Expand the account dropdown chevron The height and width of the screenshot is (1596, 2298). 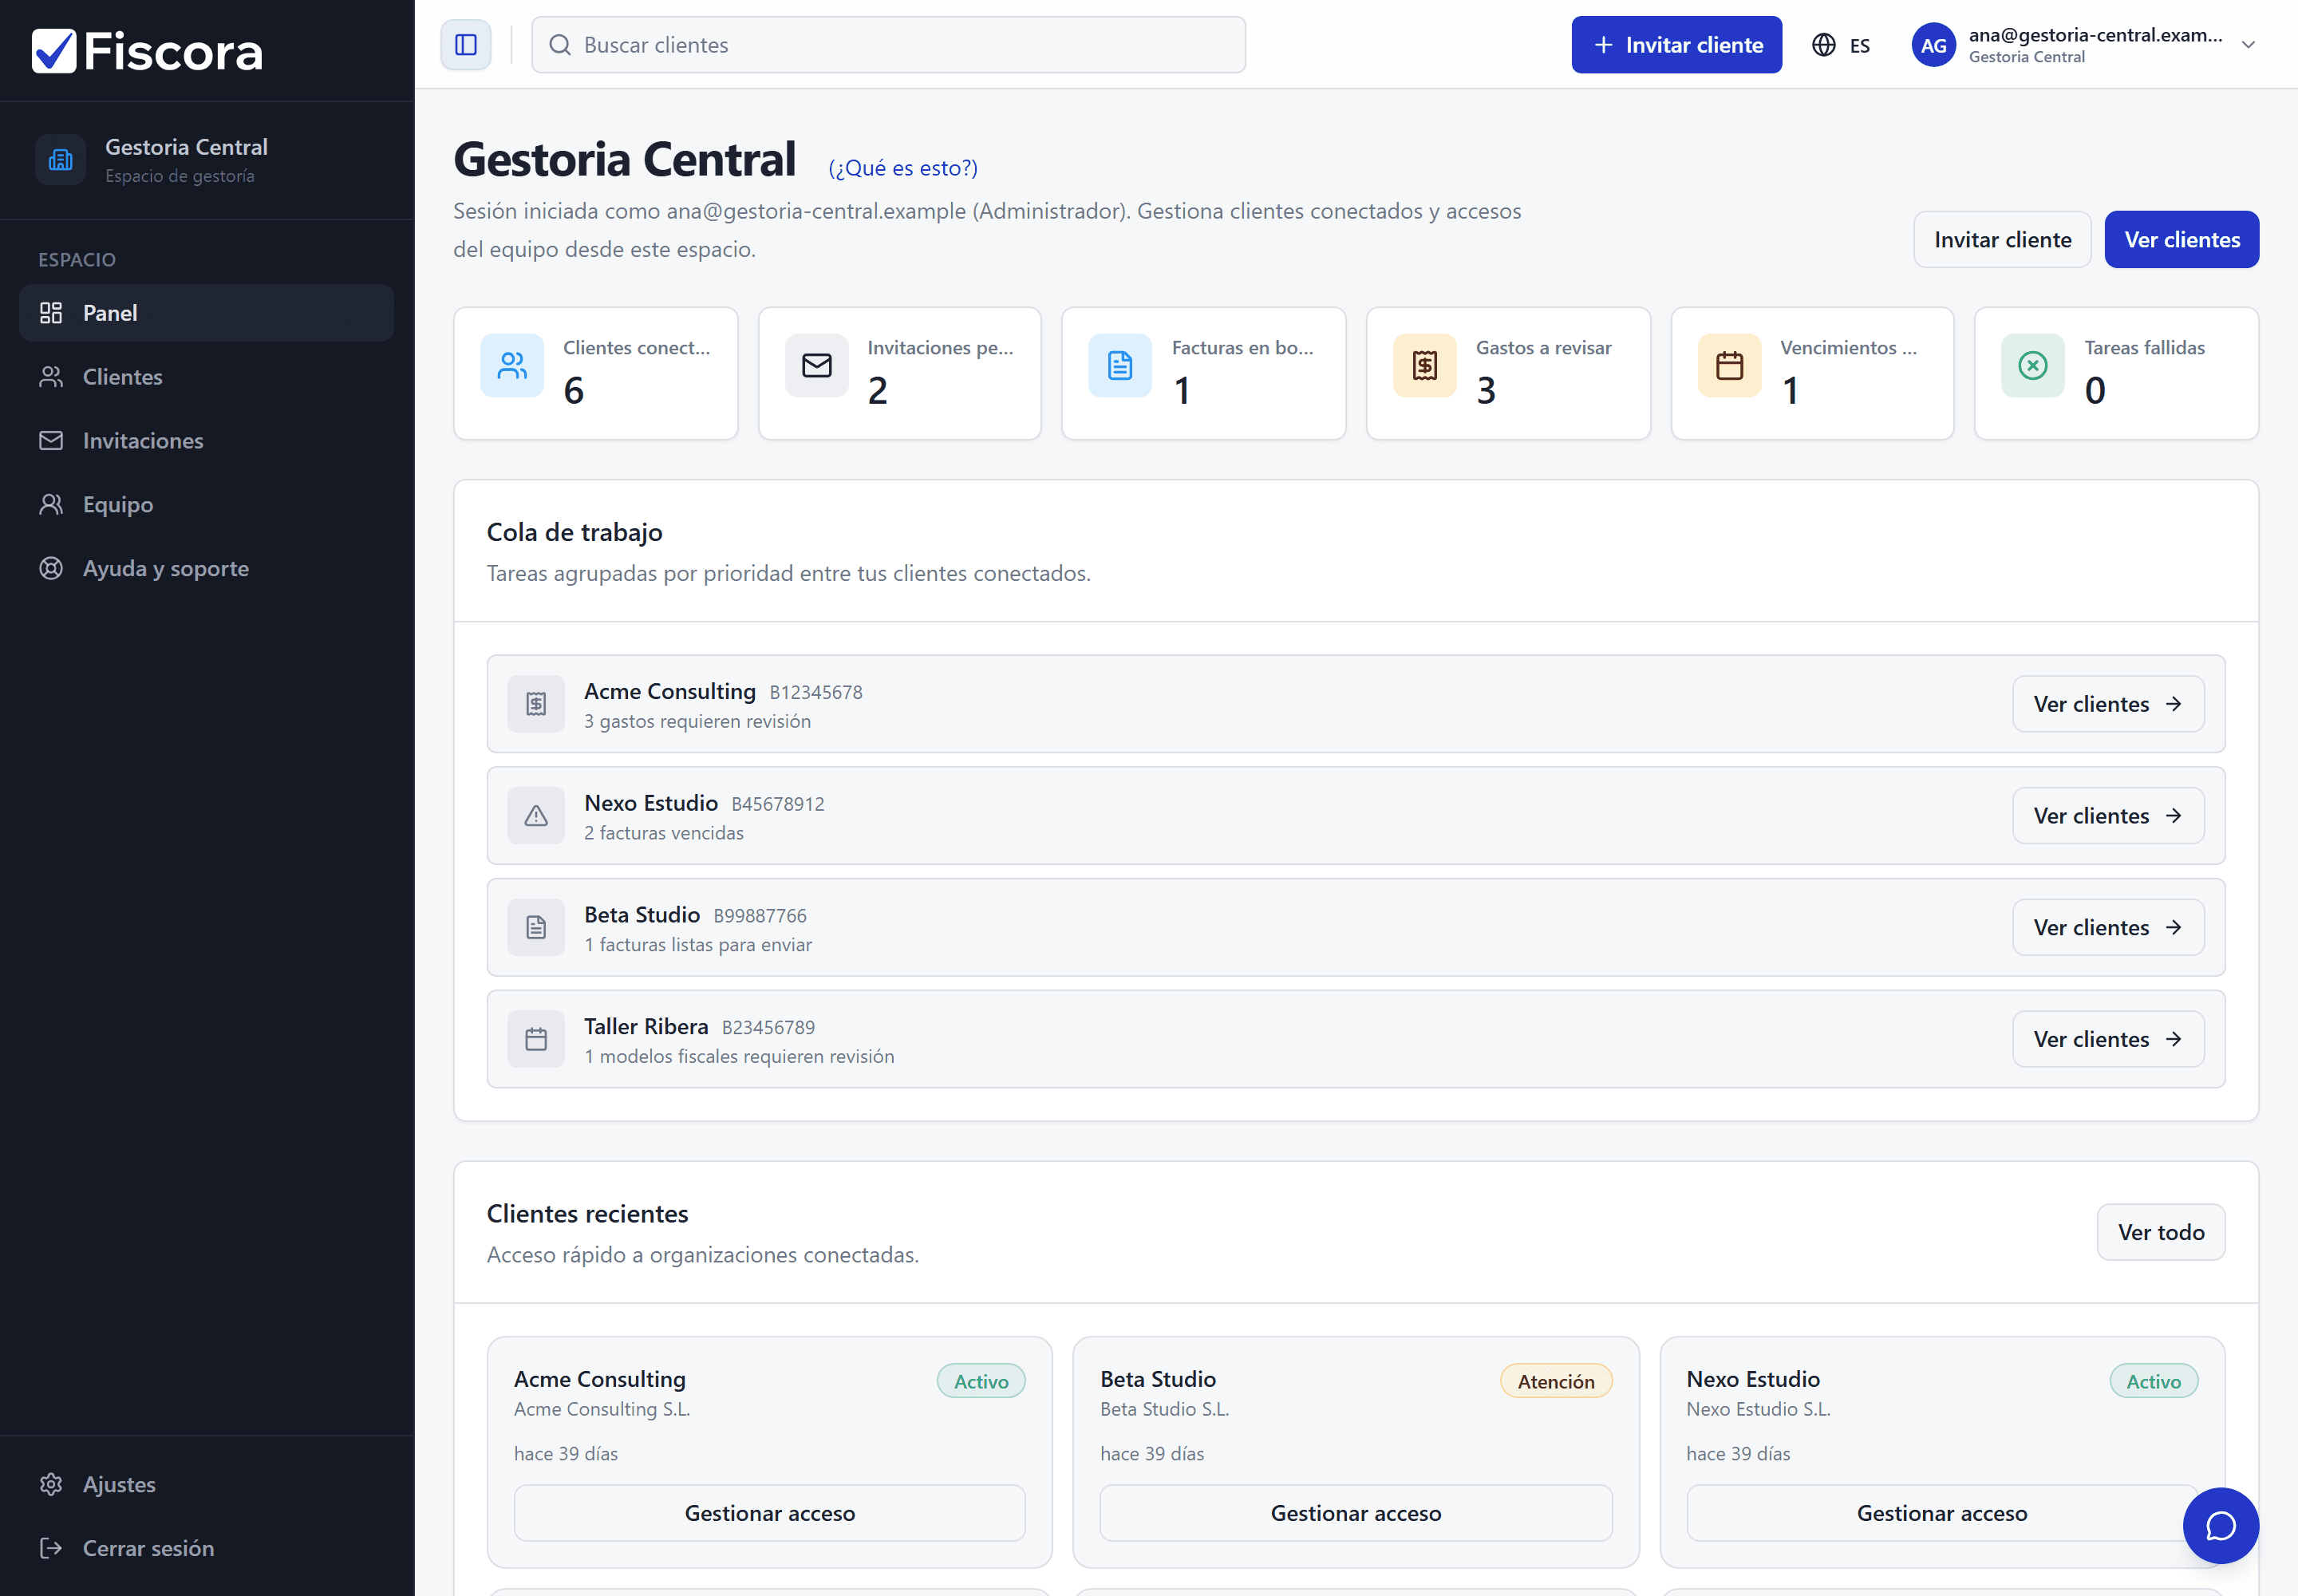pyautogui.click(x=2248, y=45)
